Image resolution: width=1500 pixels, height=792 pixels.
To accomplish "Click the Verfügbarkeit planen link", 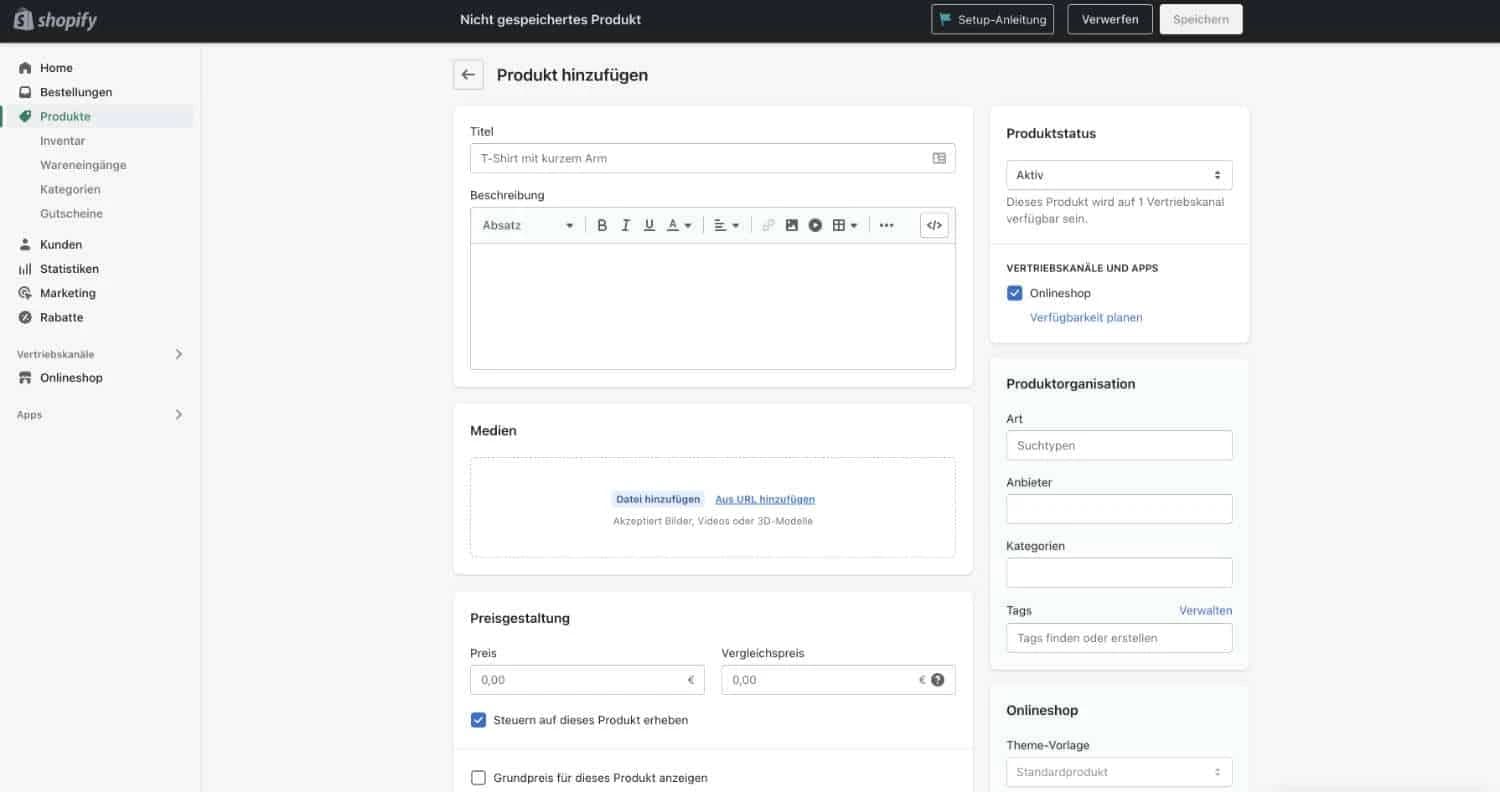I will click(1086, 317).
